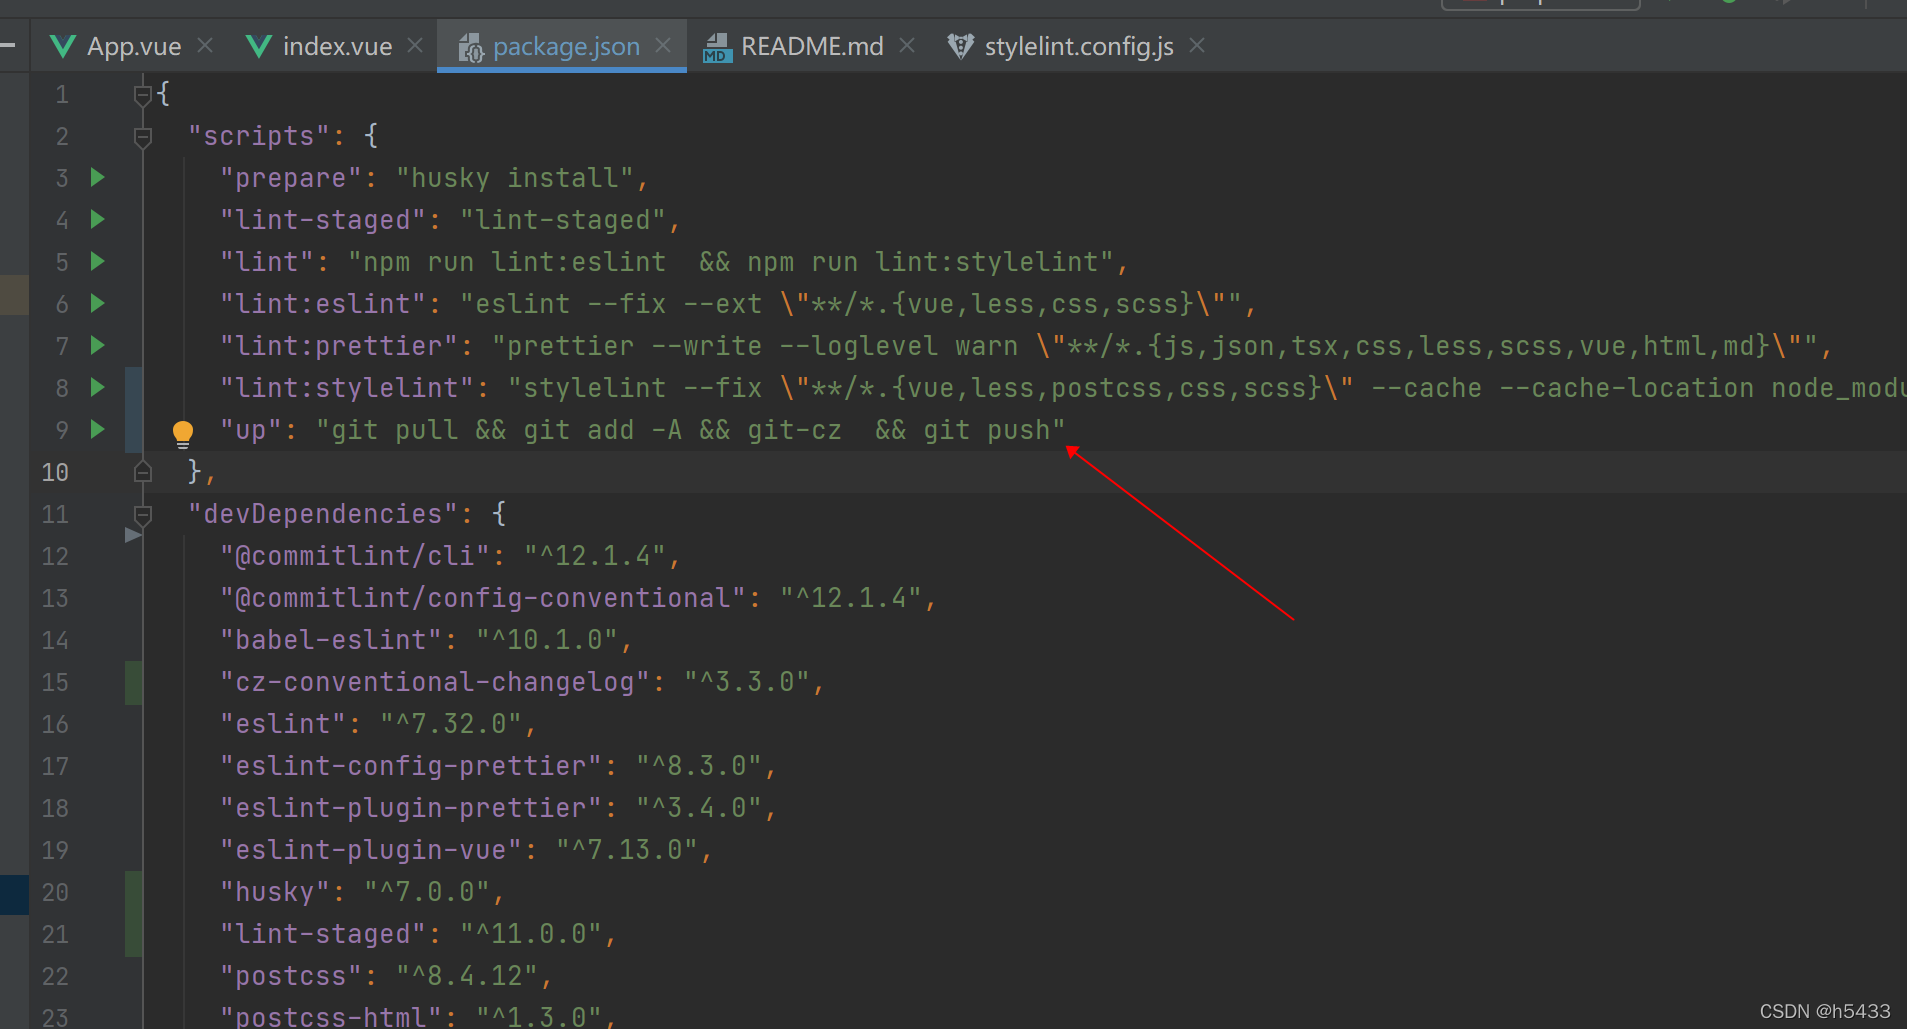Switch to the index.vue tab
Screen dimensions: 1907x1029
pos(337,47)
